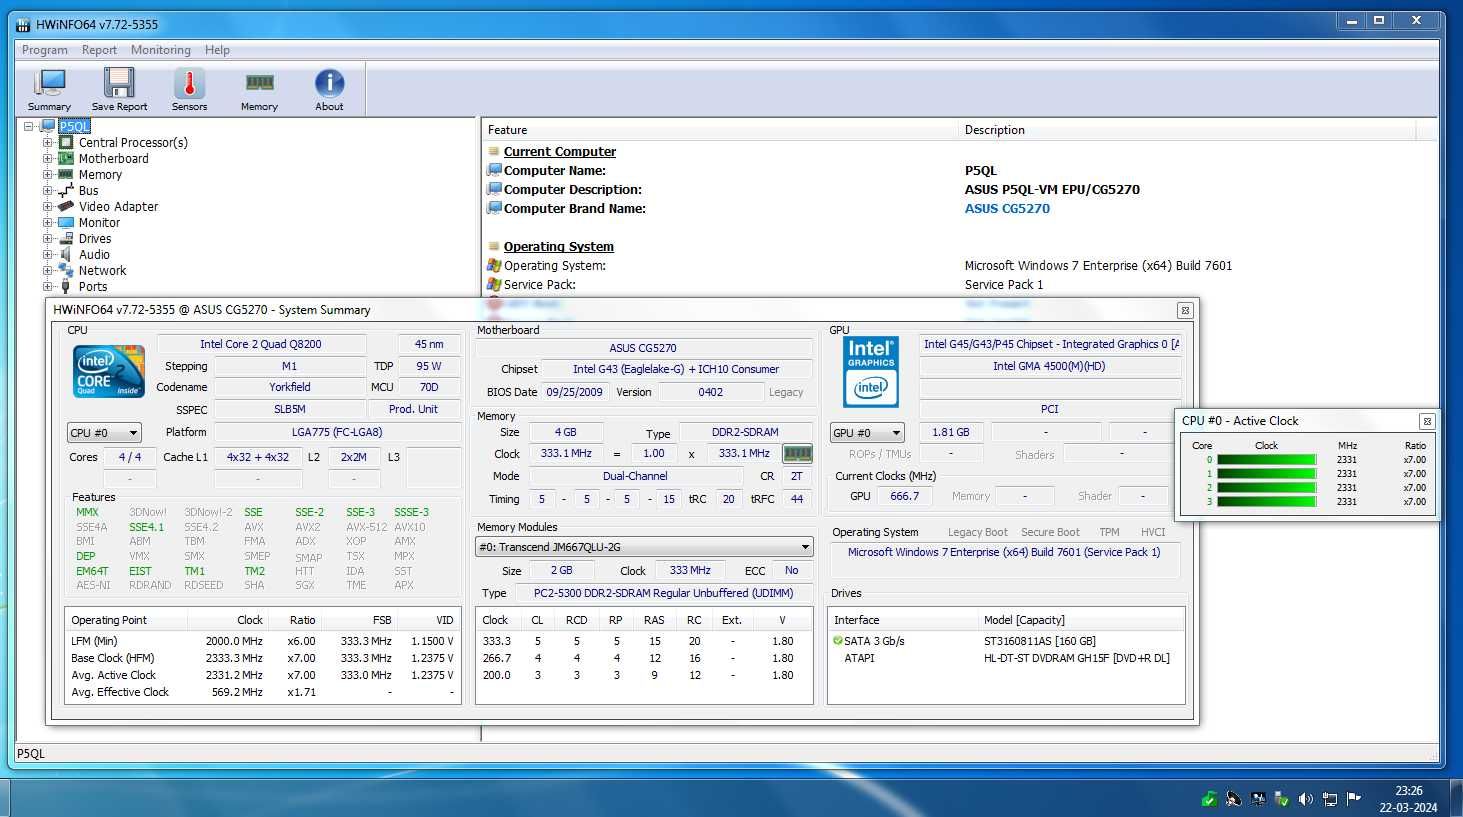Open the volume speaker tray icon
The width and height of the screenshot is (1463, 817).
coord(1306,799)
